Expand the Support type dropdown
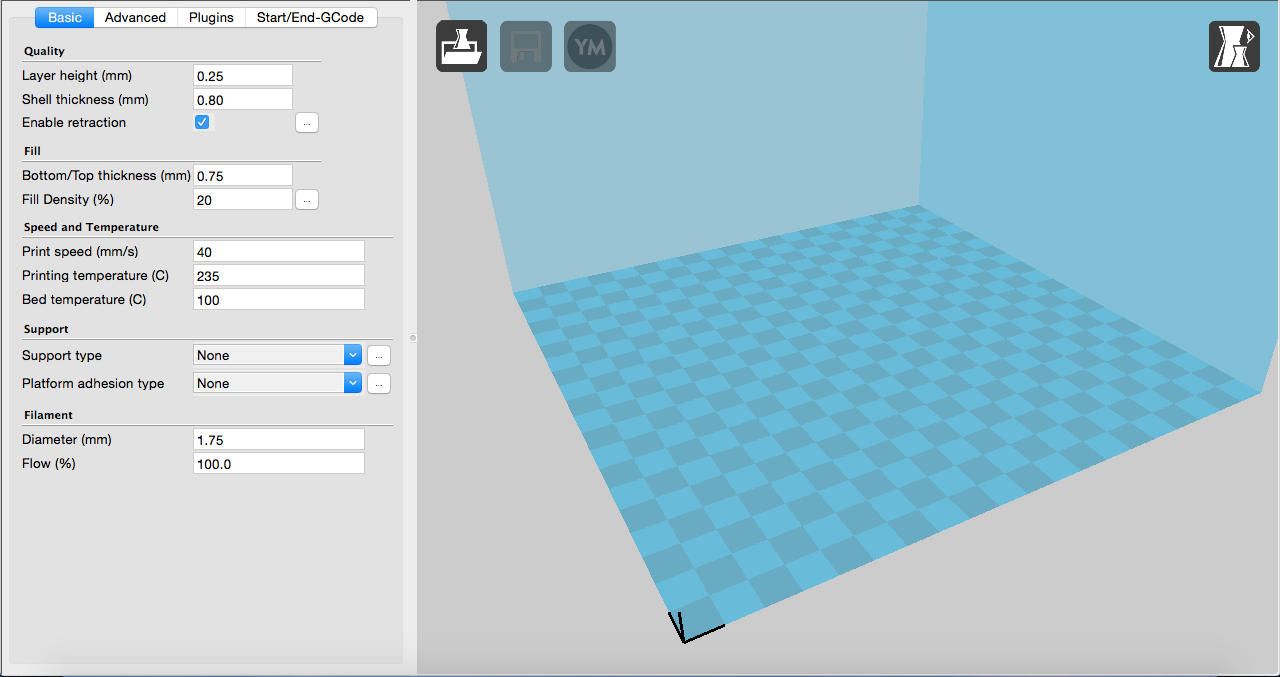The image size is (1280, 677). coord(276,355)
